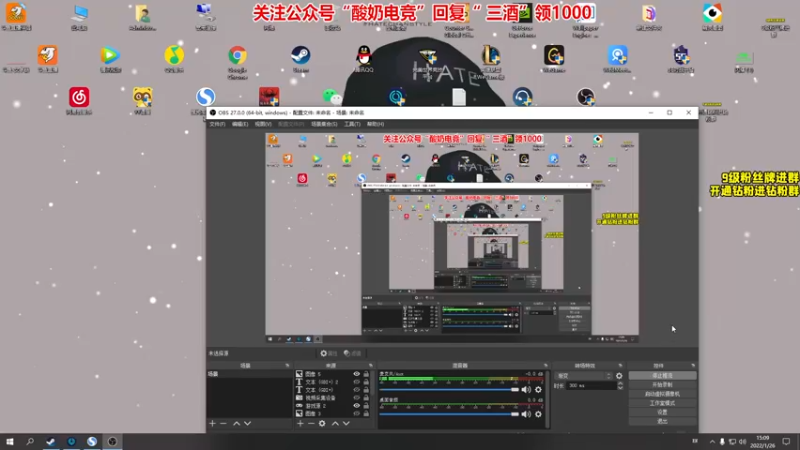
Task: Open the 渐变 transition type dropdown
Action: coord(584,376)
